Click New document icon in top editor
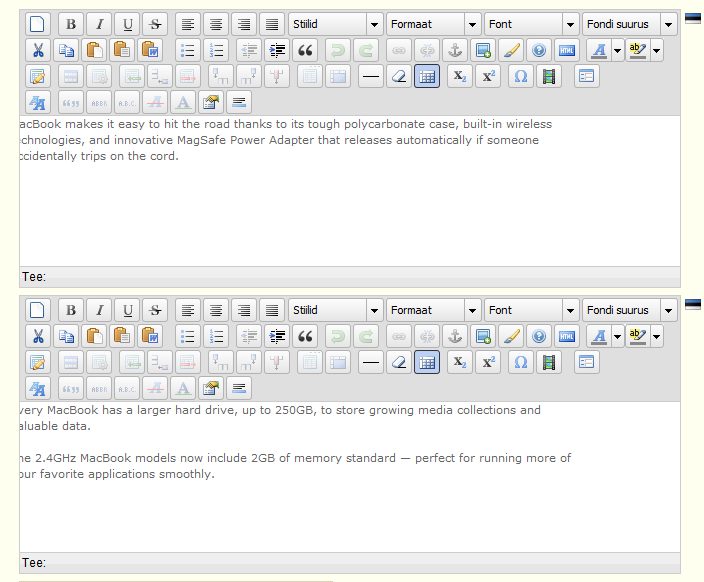The image size is (704, 582). click(37, 24)
